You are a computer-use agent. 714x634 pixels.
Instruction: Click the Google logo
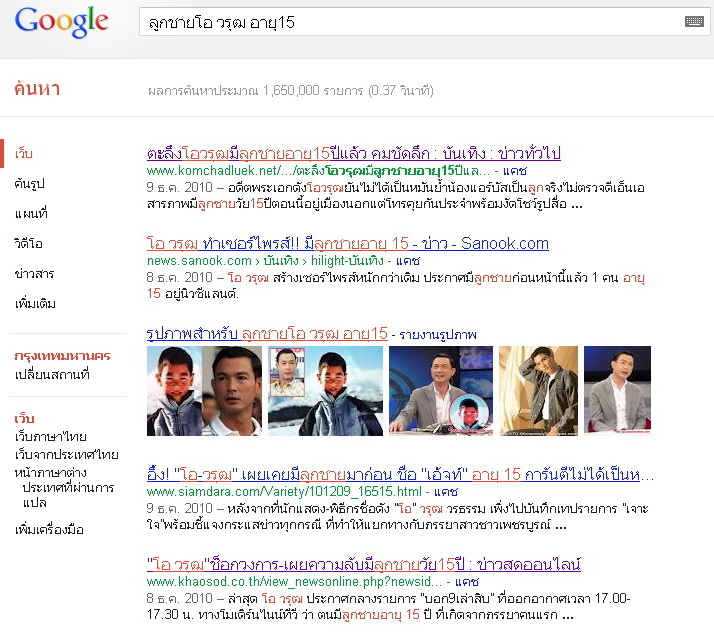pos(61,21)
